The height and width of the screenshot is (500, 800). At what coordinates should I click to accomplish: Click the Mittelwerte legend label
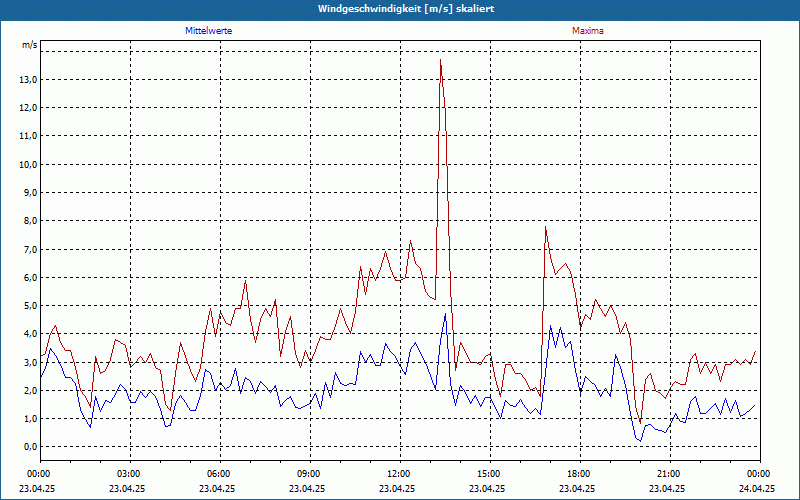click(209, 31)
